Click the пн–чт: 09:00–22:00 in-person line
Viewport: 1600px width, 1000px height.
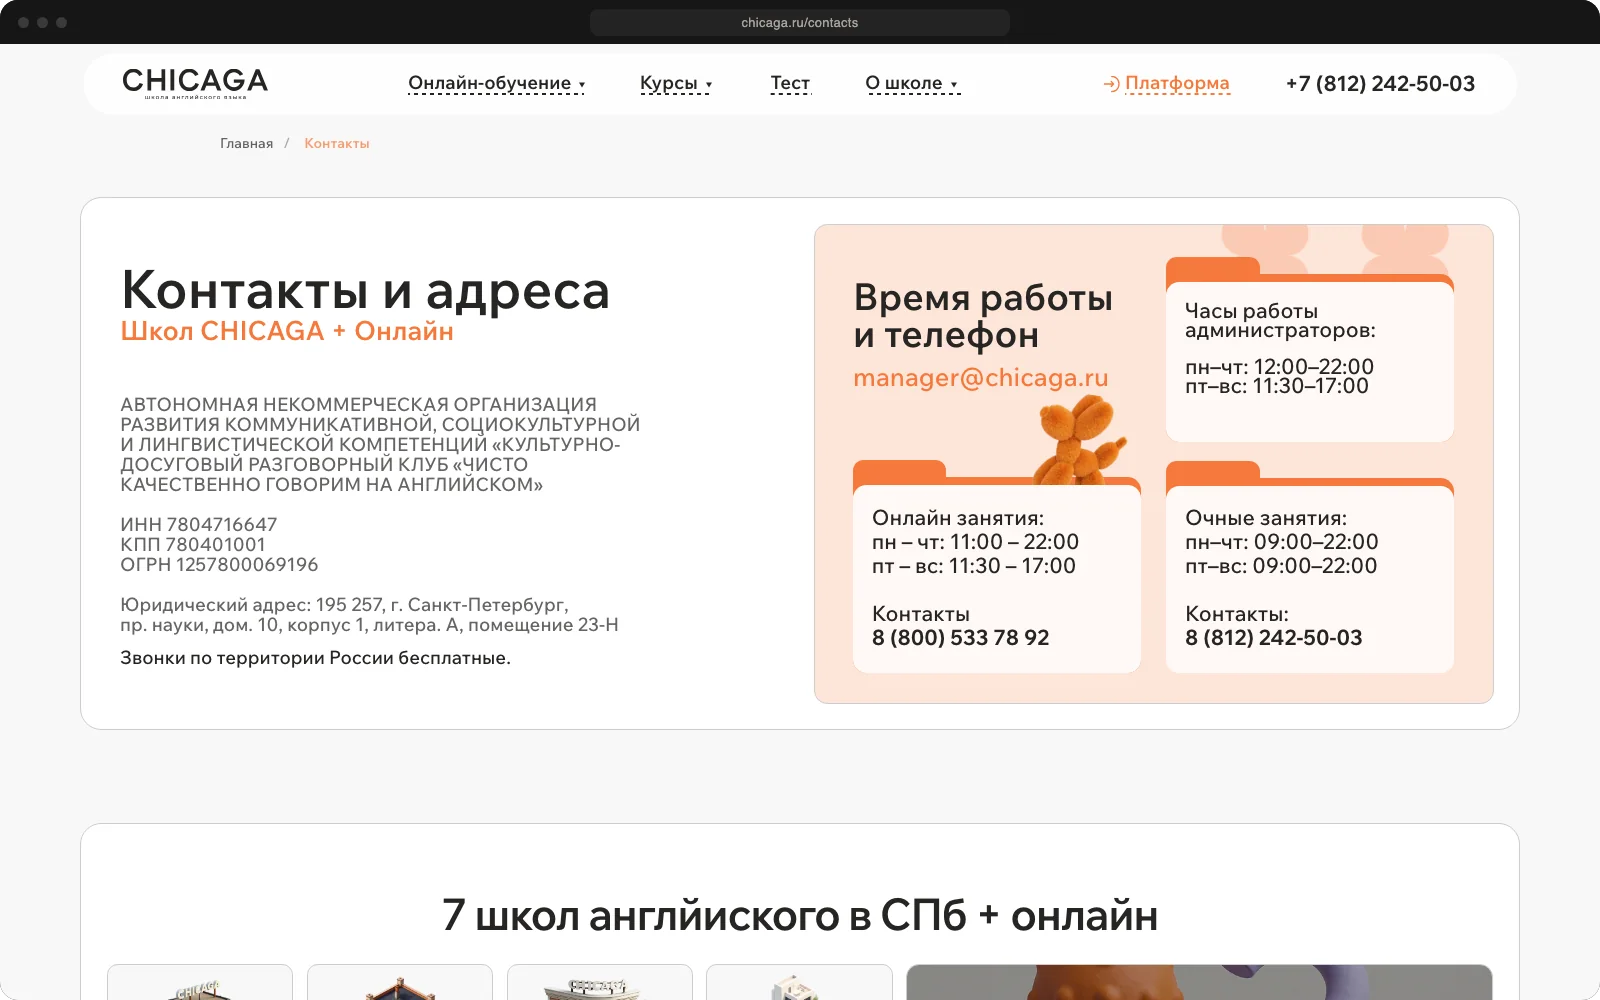tap(1282, 542)
